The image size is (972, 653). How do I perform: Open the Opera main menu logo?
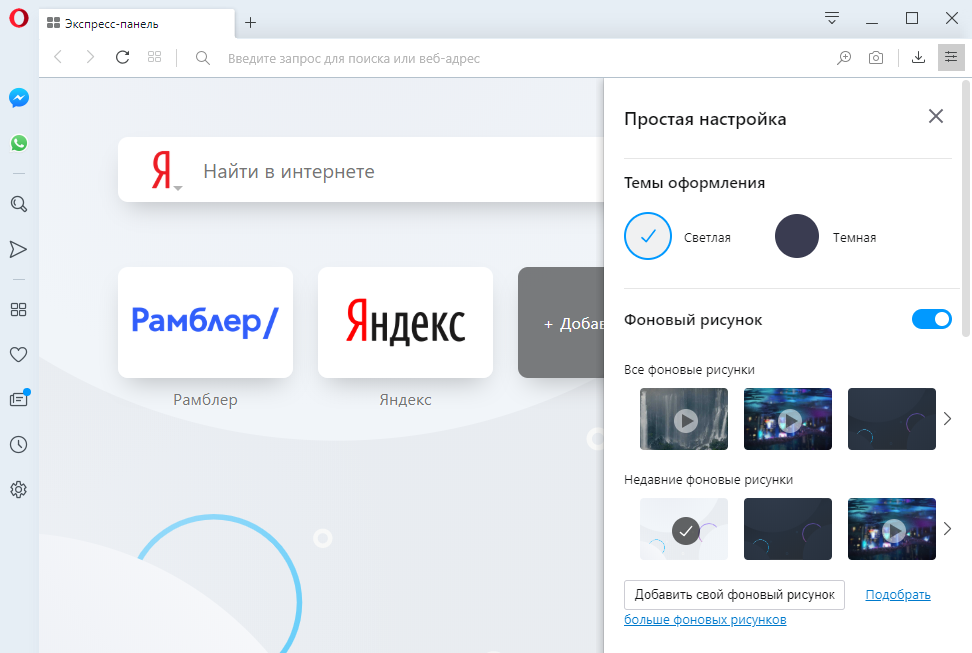click(19, 18)
